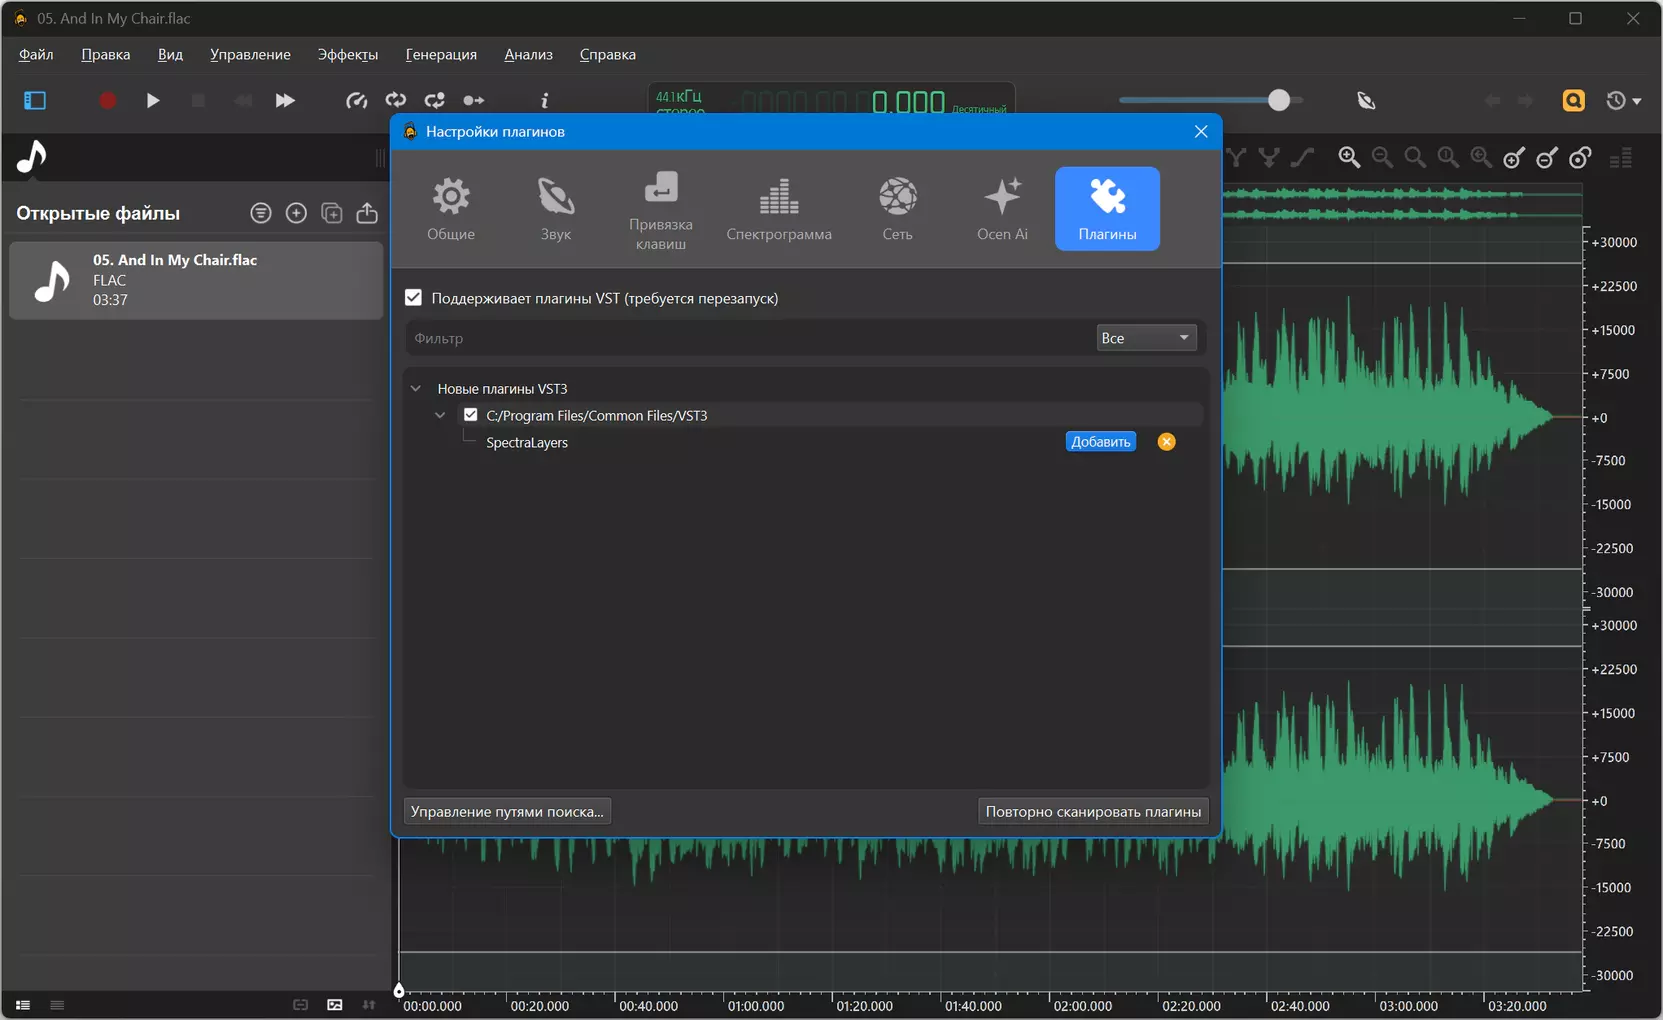
Task: Open the Эффекты menu
Action: (348, 54)
